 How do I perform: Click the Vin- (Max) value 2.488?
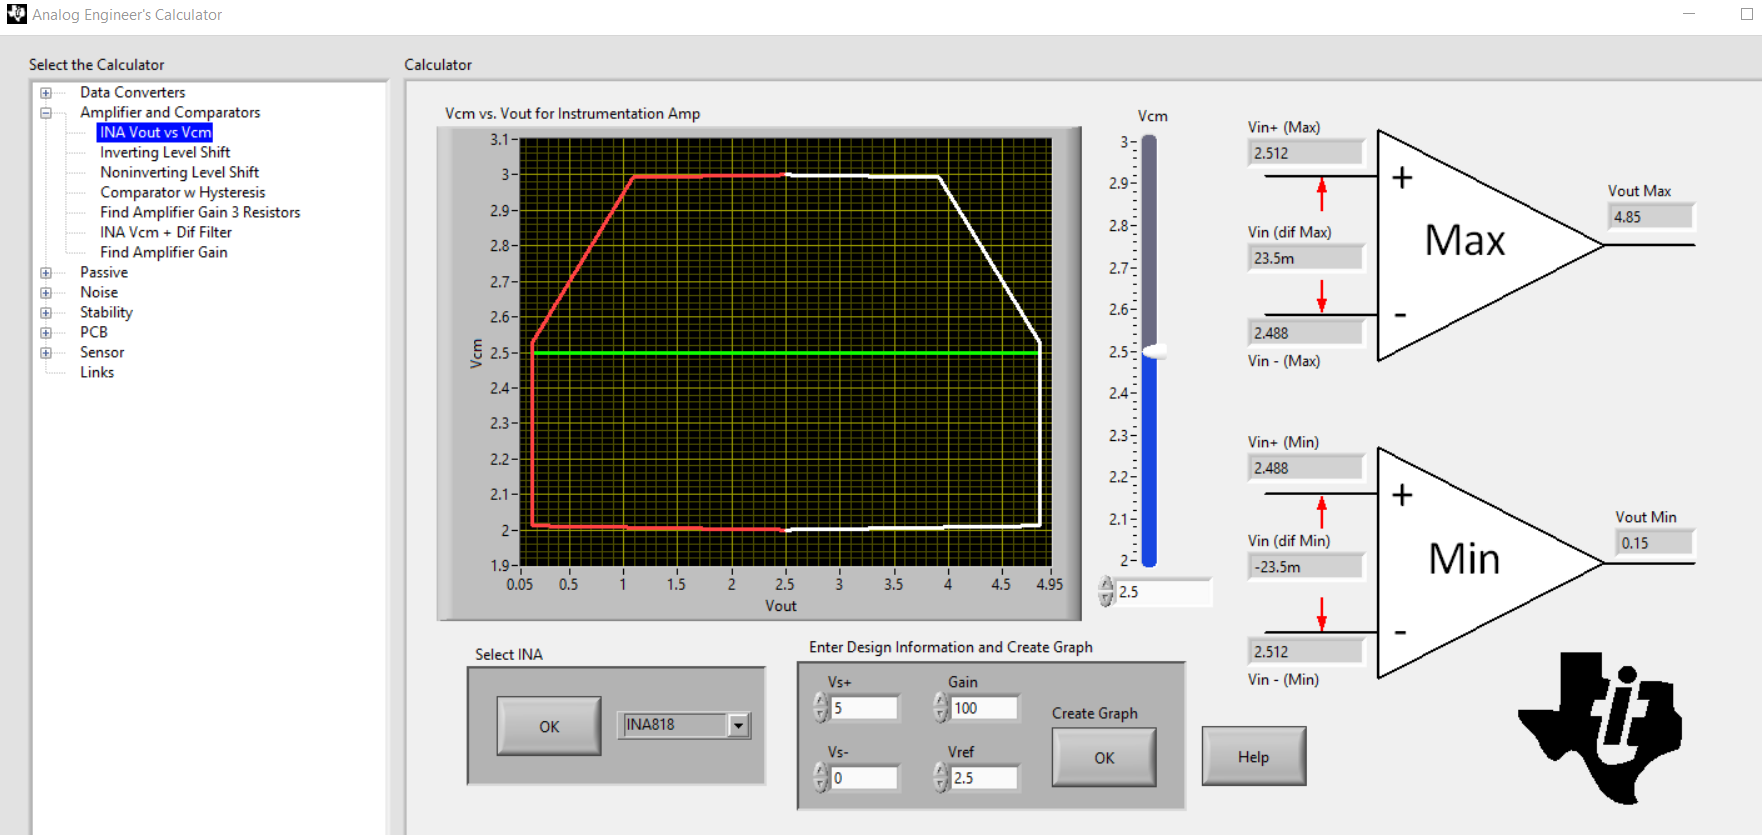coord(1306,333)
